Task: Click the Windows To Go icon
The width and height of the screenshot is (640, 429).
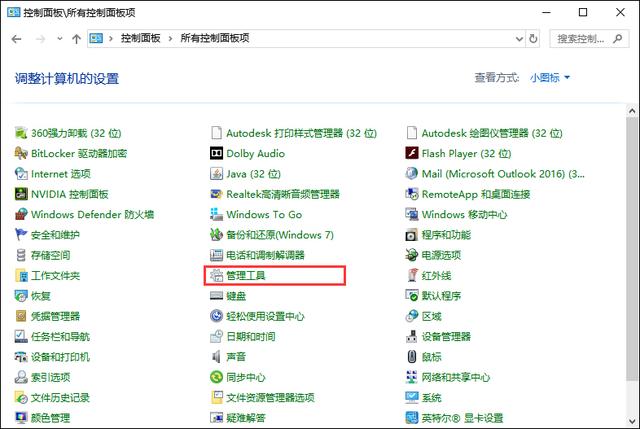Action: (x=216, y=215)
